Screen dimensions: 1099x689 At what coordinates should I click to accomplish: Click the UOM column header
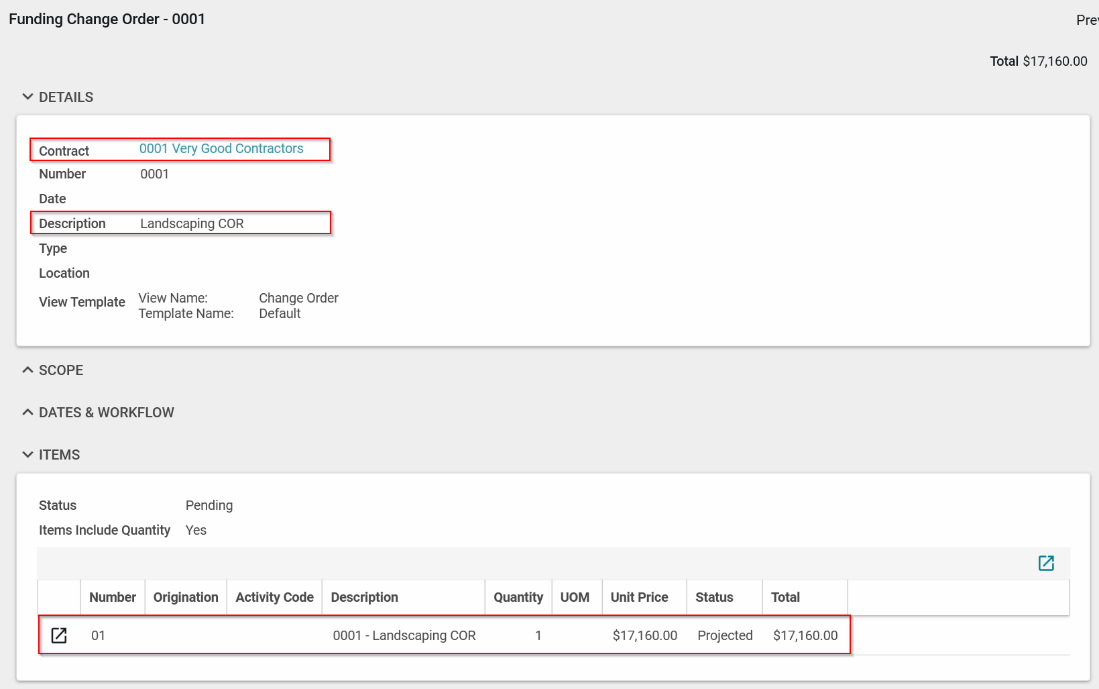coord(574,597)
